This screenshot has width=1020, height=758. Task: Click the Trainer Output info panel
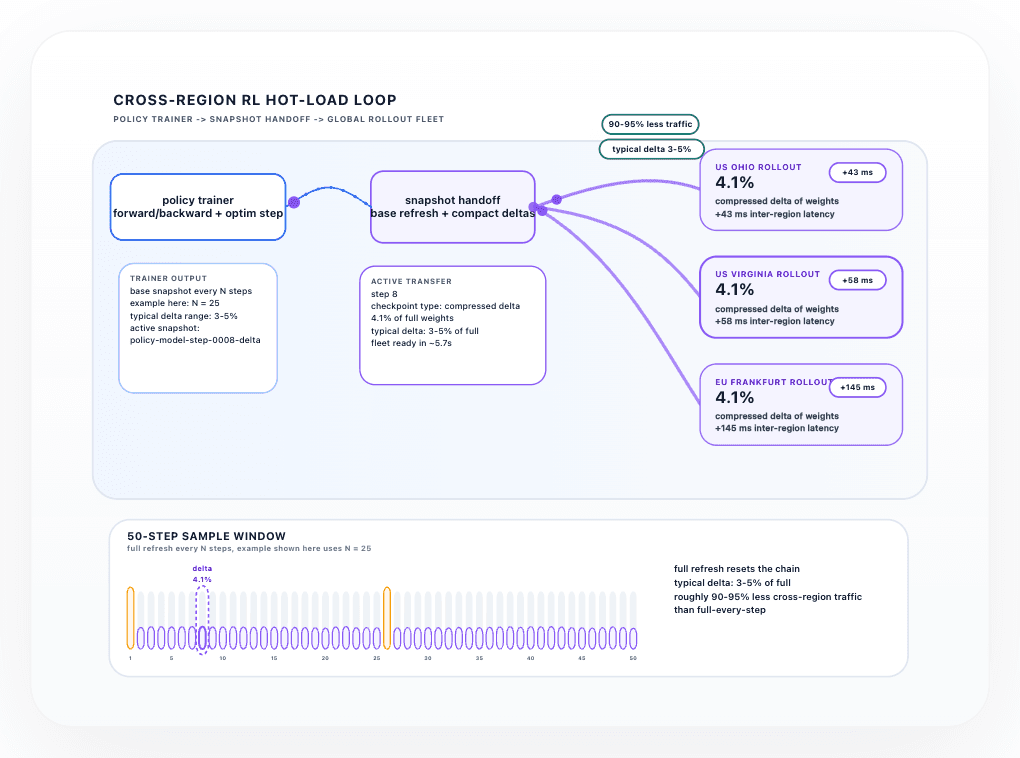(x=198, y=328)
